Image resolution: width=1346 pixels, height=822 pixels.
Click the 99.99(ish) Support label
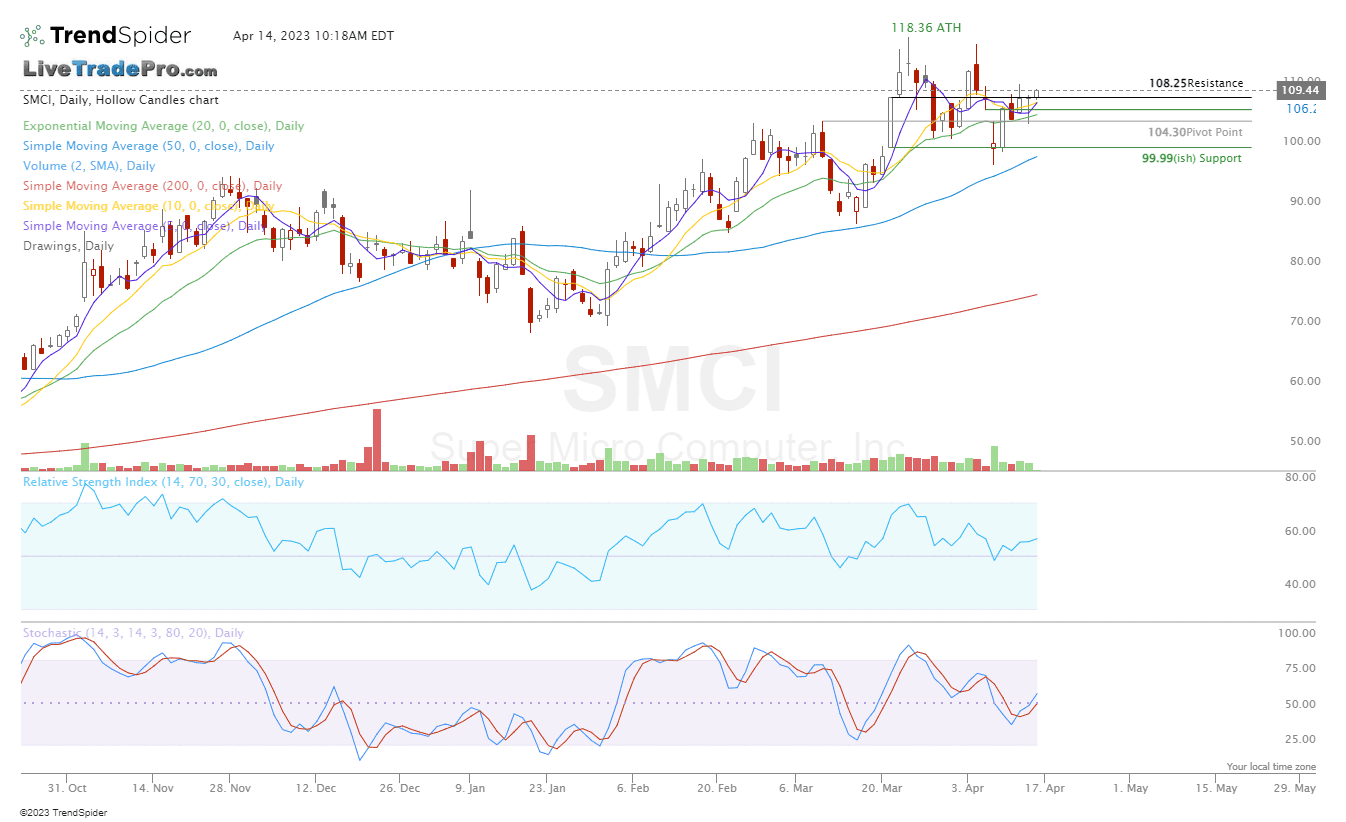pyautogui.click(x=1191, y=158)
